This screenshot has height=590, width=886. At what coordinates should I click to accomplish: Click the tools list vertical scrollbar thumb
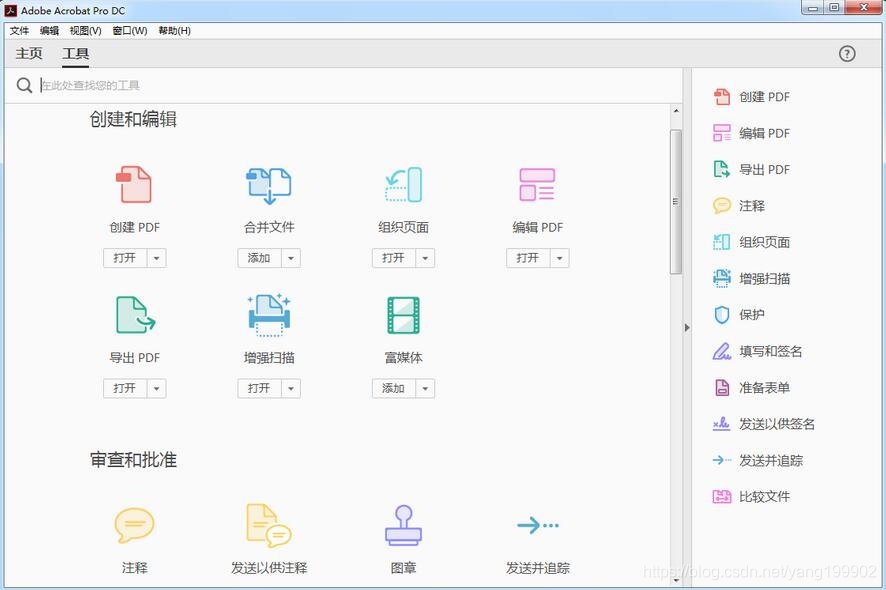click(x=676, y=202)
